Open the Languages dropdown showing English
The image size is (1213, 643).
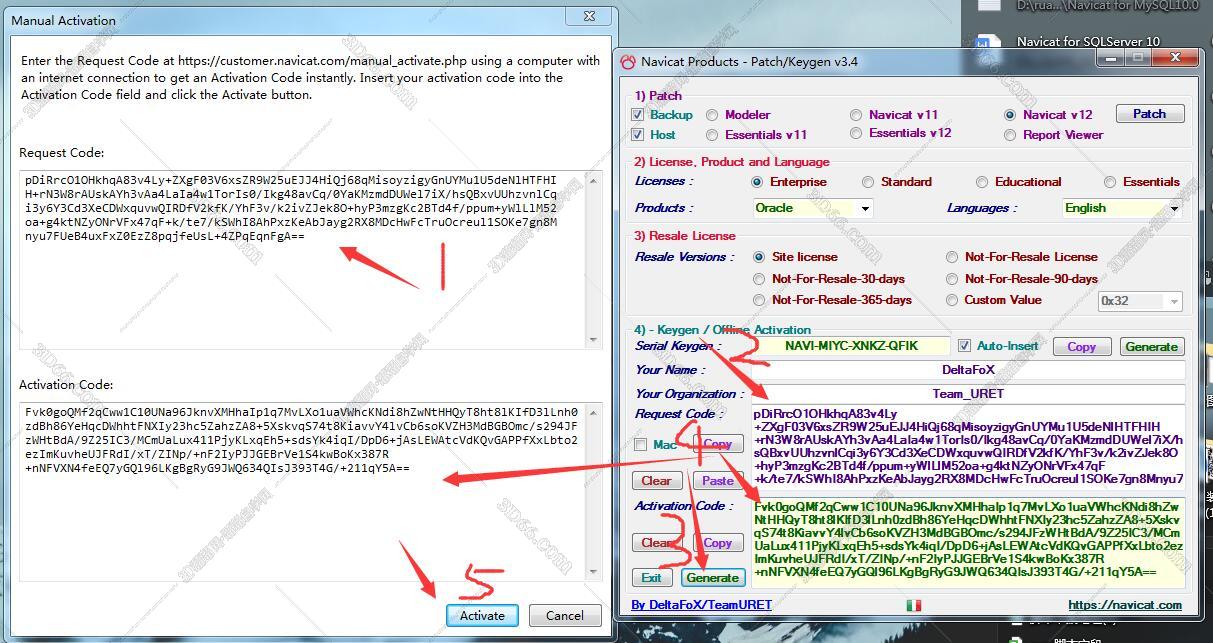pyautogui.click(x=1122, y=208)
